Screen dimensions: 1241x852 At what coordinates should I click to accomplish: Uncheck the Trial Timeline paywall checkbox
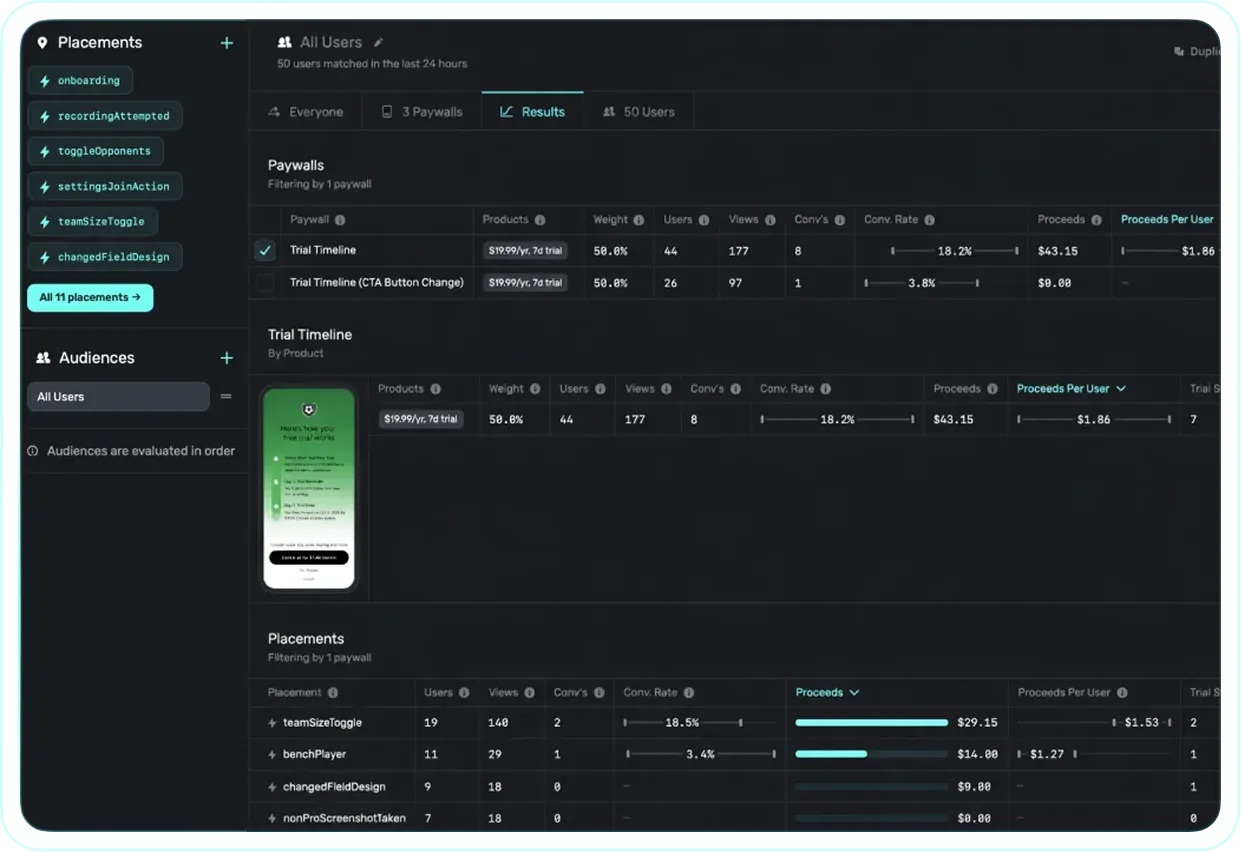click(x=265, y=251)
